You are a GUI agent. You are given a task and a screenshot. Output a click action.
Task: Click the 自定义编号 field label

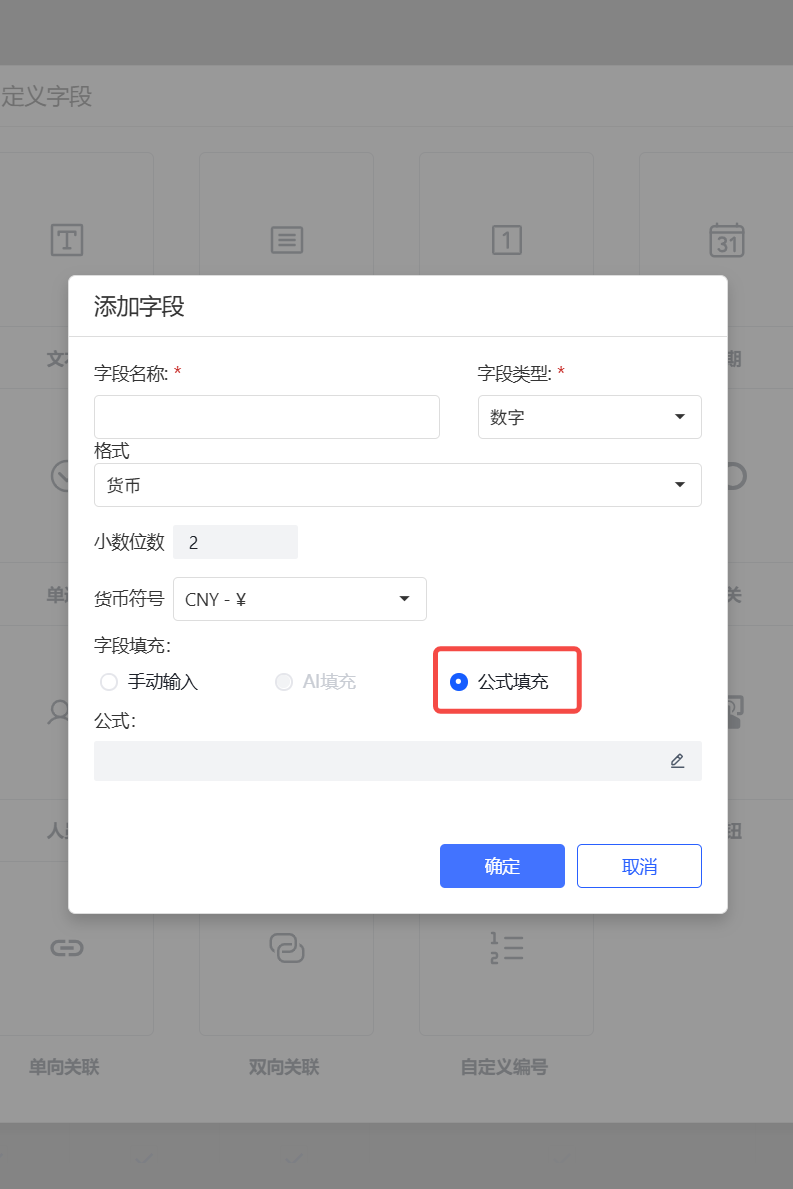tap(504, 1067)
